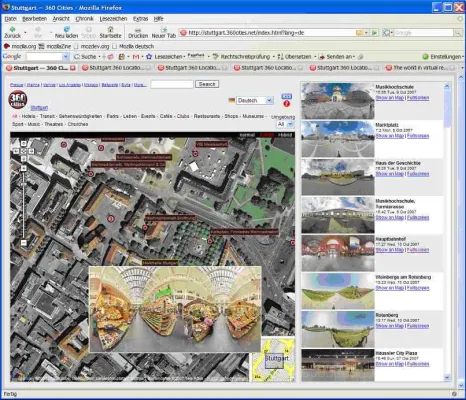Switch map to Hybrid view
Image resolution: width=466 pixels, height=400 pixels.
[x=285, y=135]
